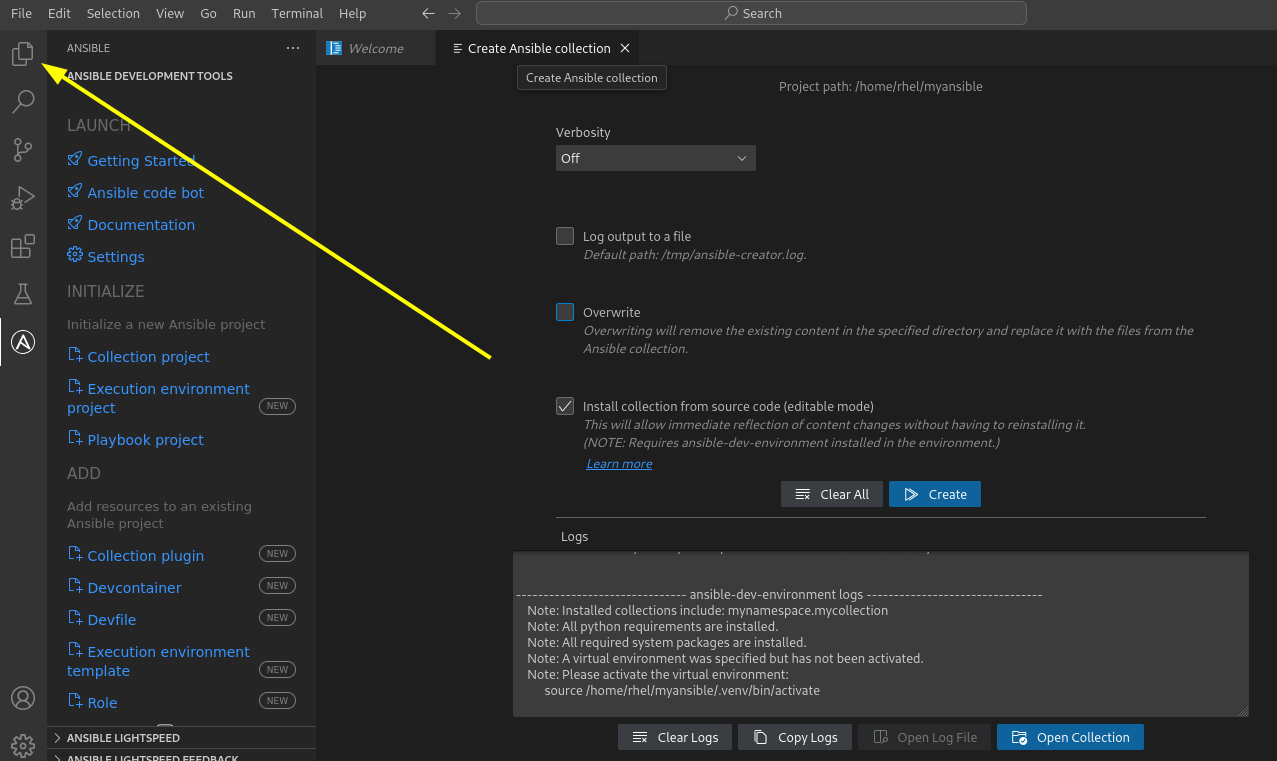Open the Run menu
The width and height of the screenshot is (1277, 761).
click(243, 14)
